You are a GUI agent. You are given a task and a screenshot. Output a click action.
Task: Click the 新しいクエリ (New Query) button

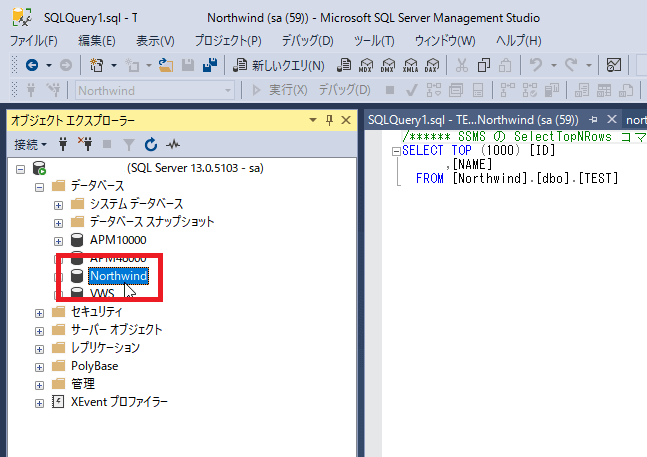pos(279,66)
